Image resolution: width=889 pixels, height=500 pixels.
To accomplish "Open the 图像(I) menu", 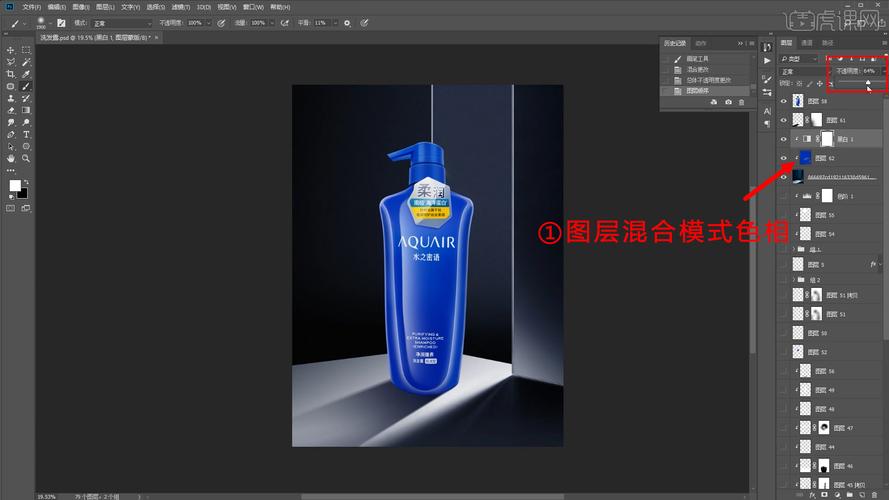I will coord(81,7).
